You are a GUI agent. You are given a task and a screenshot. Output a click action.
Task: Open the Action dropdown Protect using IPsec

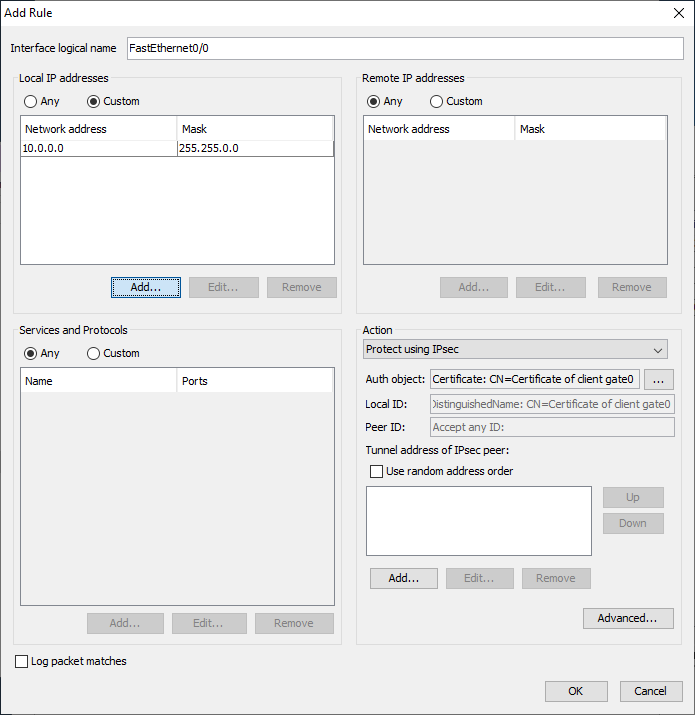(x=515, y=349)
